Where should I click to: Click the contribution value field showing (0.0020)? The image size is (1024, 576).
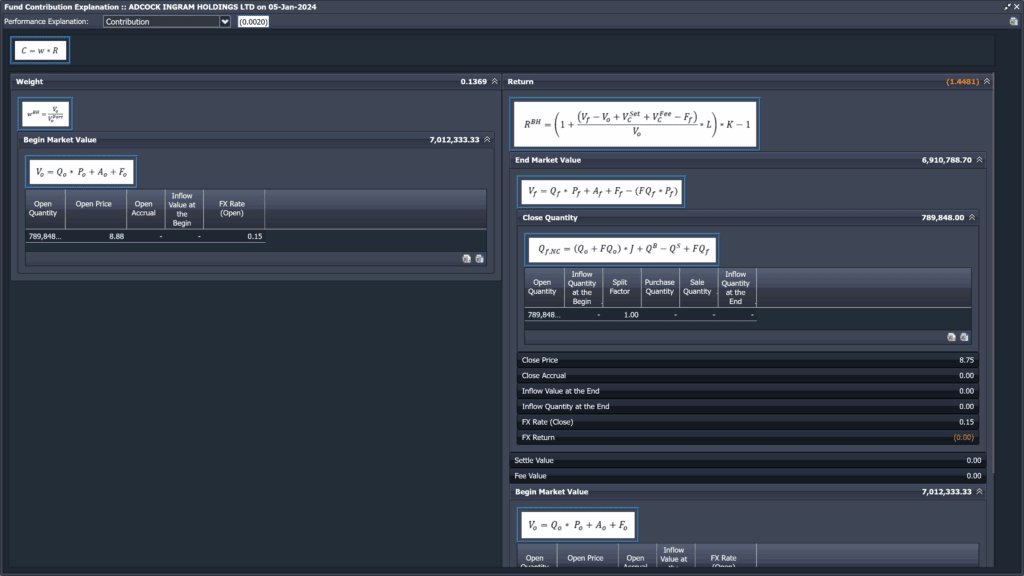point(252,21)
